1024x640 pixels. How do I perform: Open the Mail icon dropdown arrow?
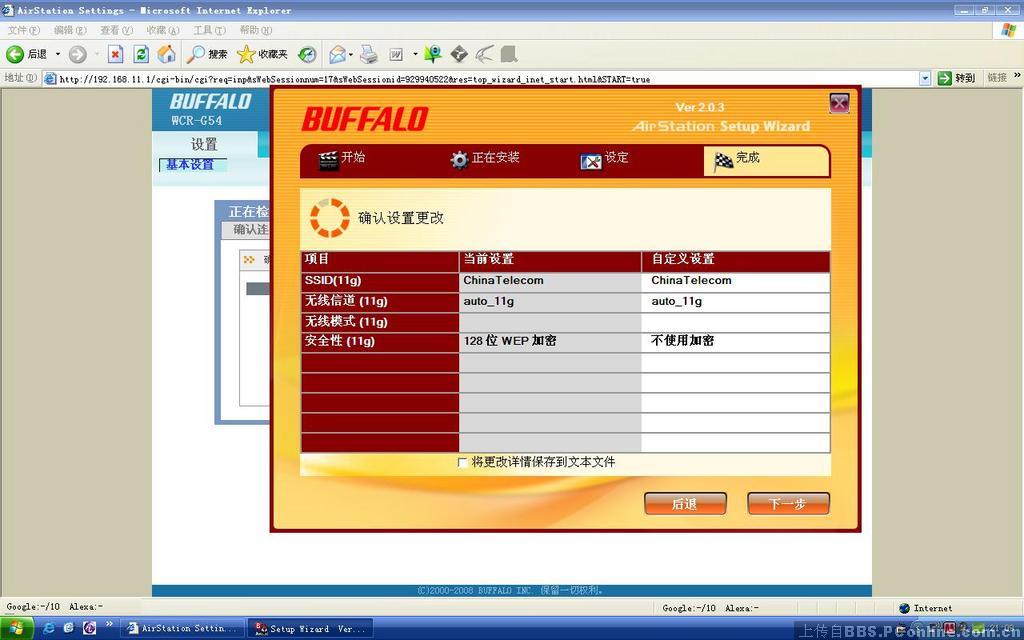coord(350,54)
